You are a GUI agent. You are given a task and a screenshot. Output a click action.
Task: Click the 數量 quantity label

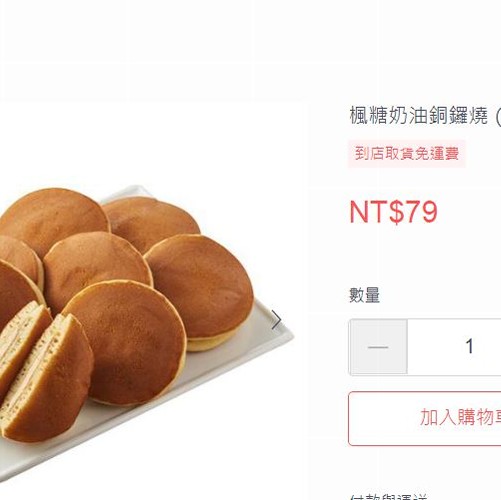point(364,295)
